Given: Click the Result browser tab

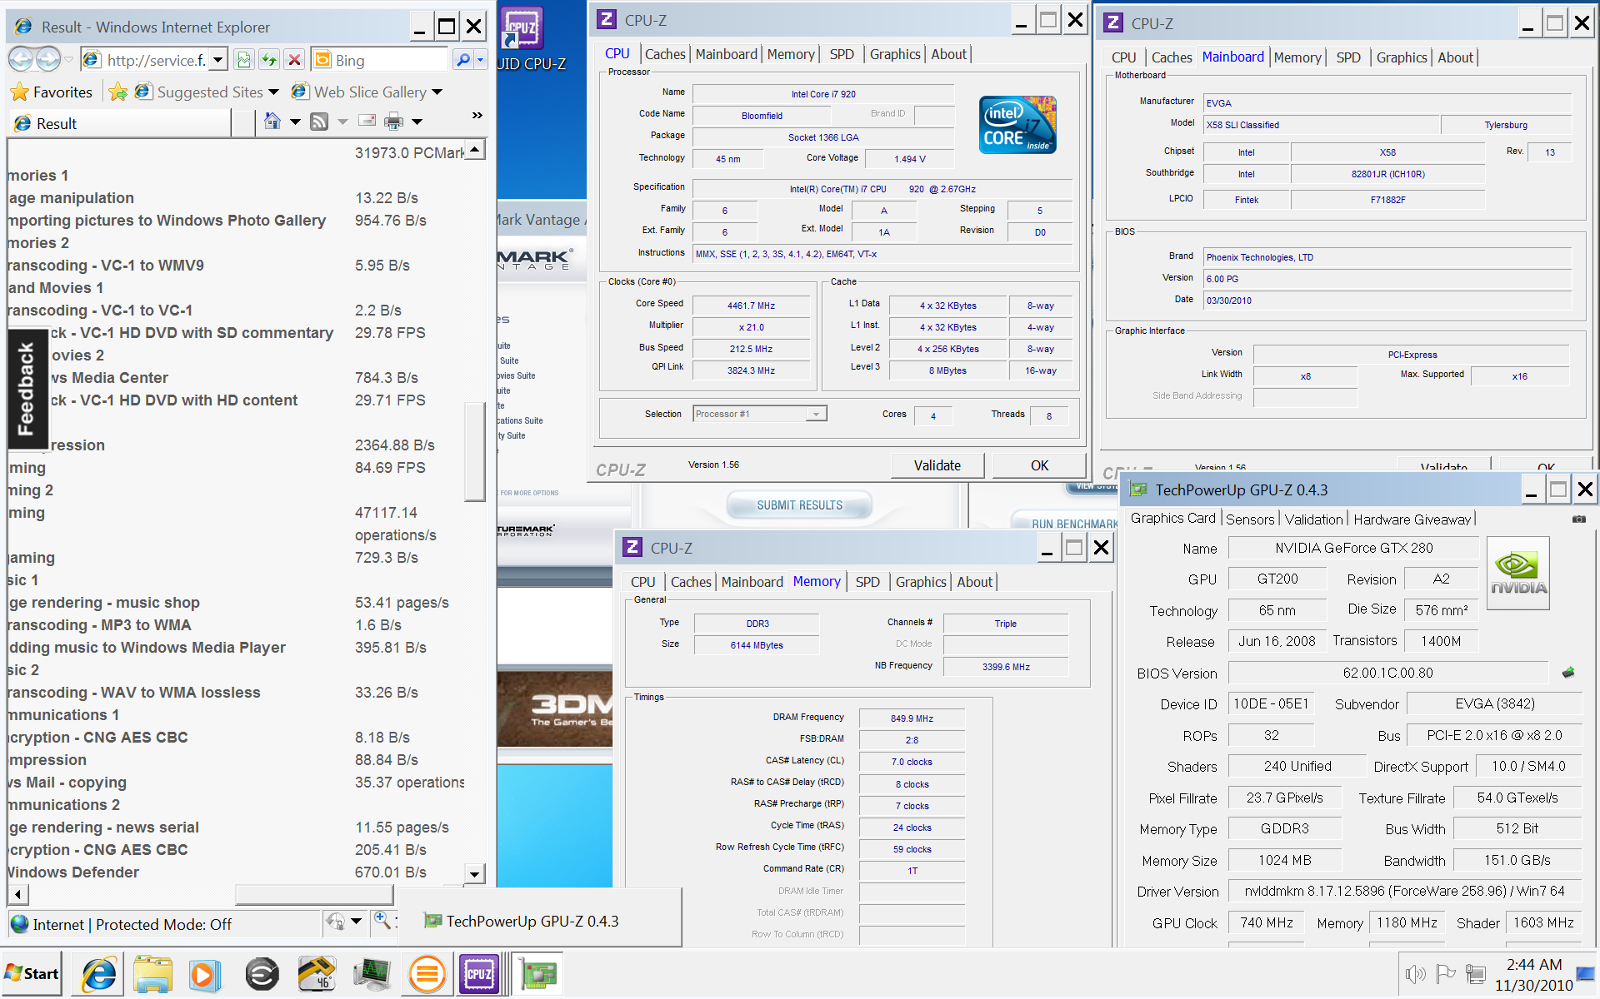Looking at the screenshot, I should pos(120,123).
